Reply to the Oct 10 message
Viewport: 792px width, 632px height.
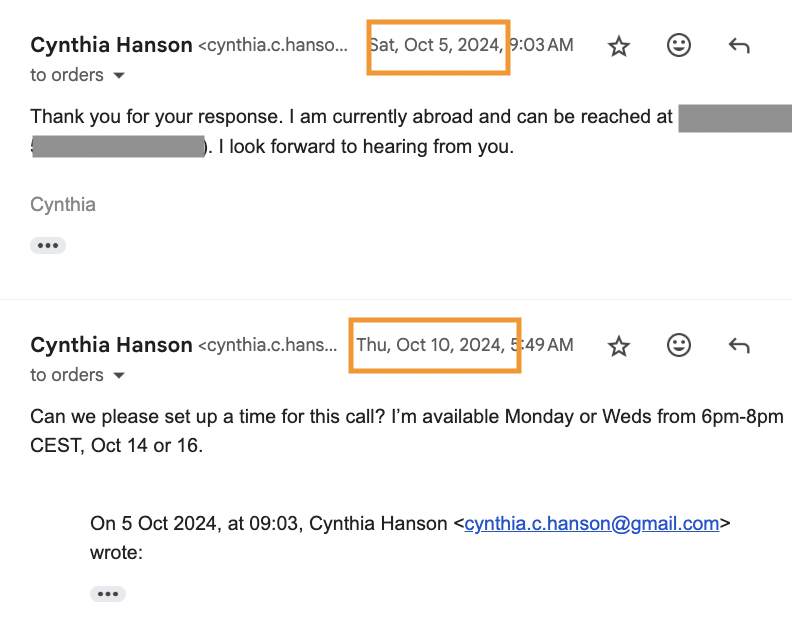coord(739,346)
